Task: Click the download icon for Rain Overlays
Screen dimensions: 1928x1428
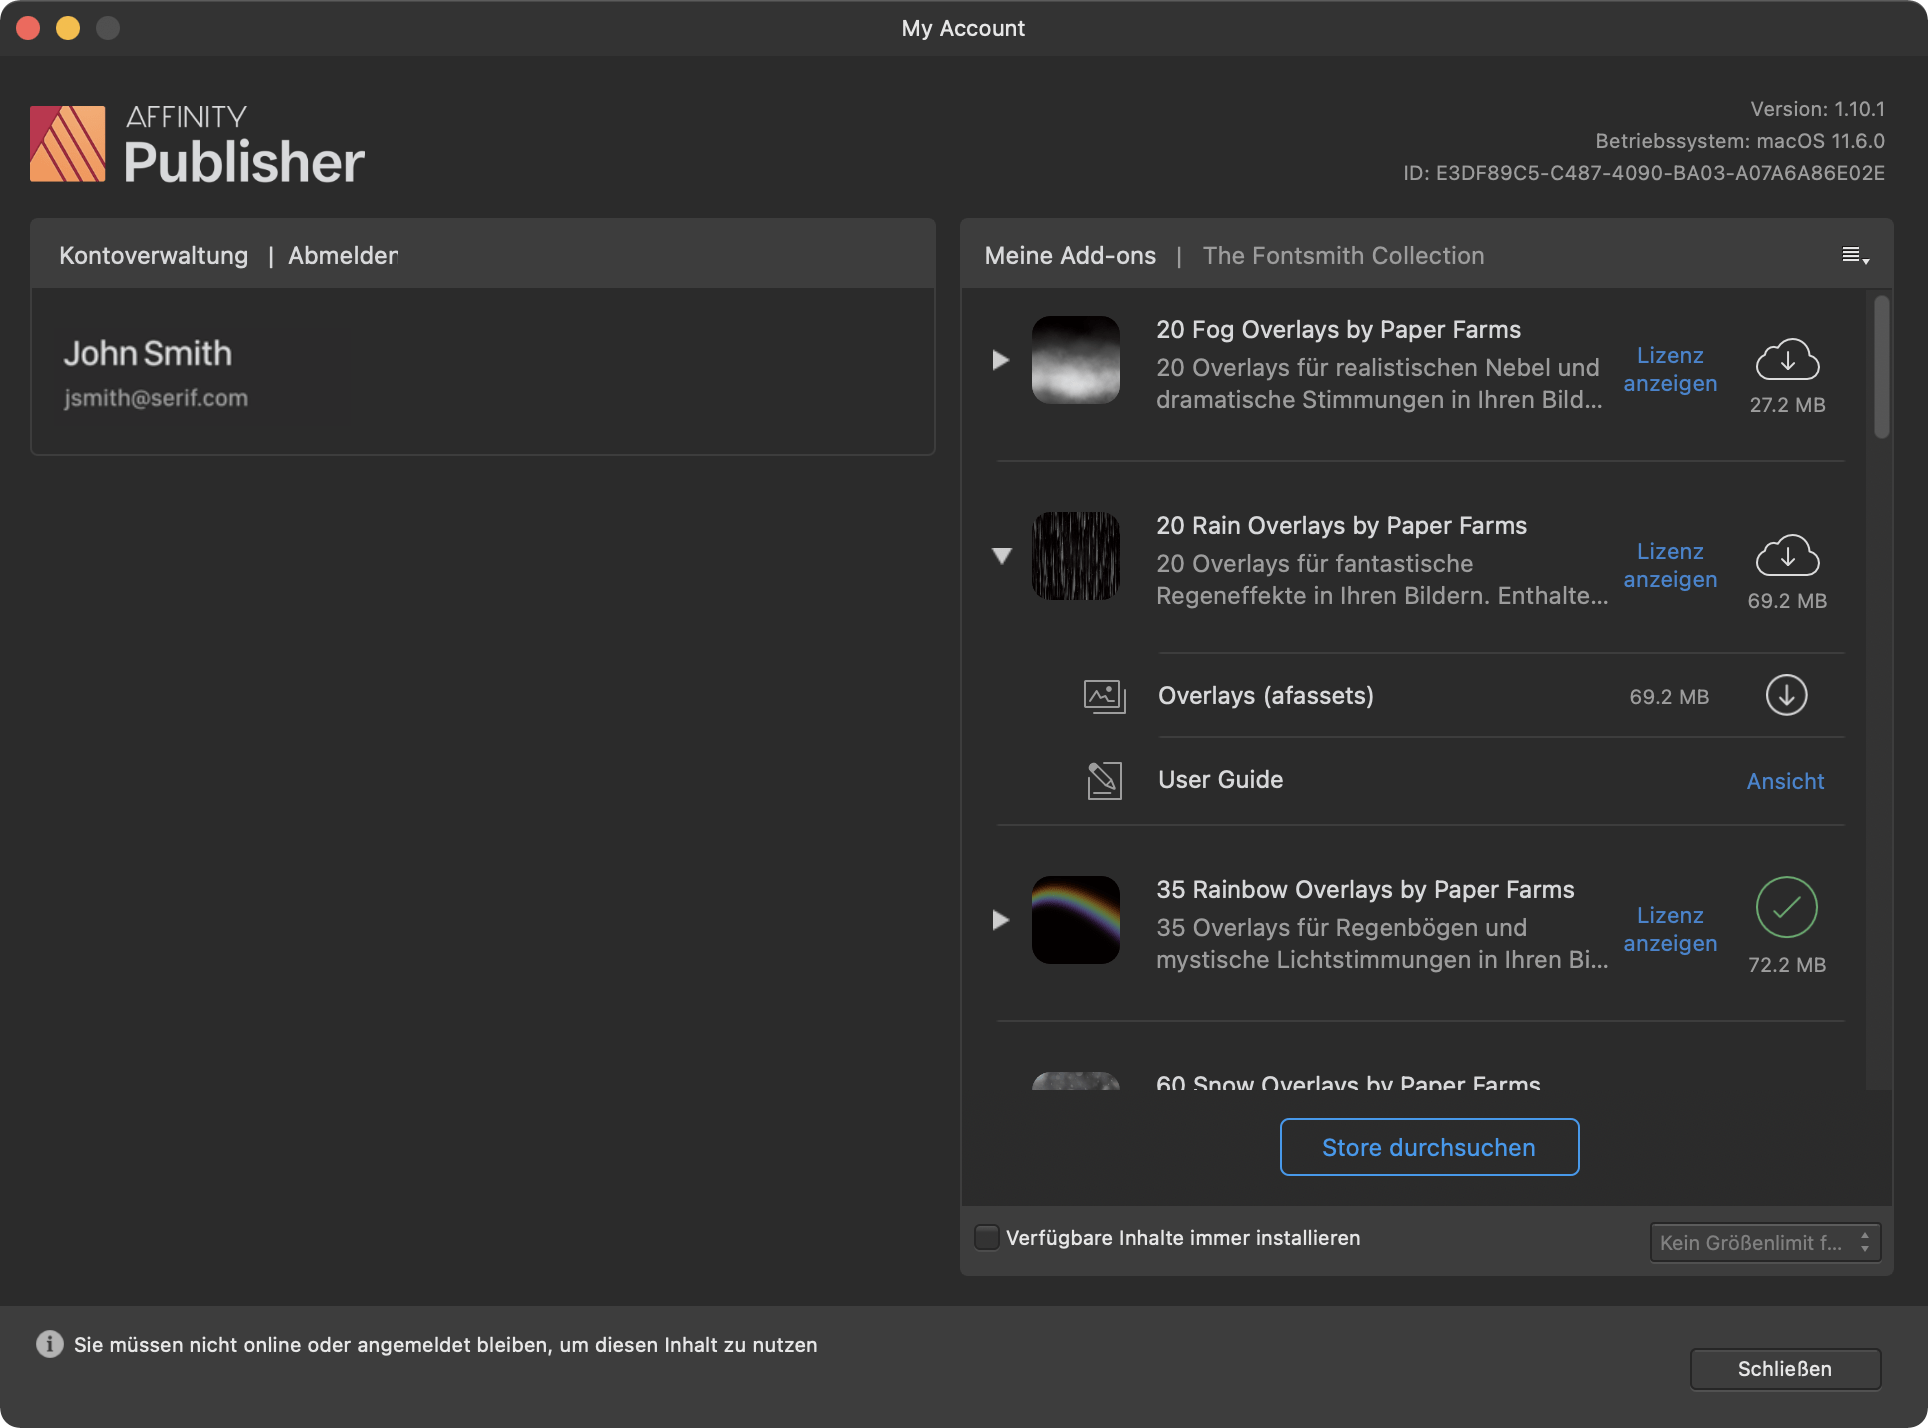Action: [x=1787, y=556]
